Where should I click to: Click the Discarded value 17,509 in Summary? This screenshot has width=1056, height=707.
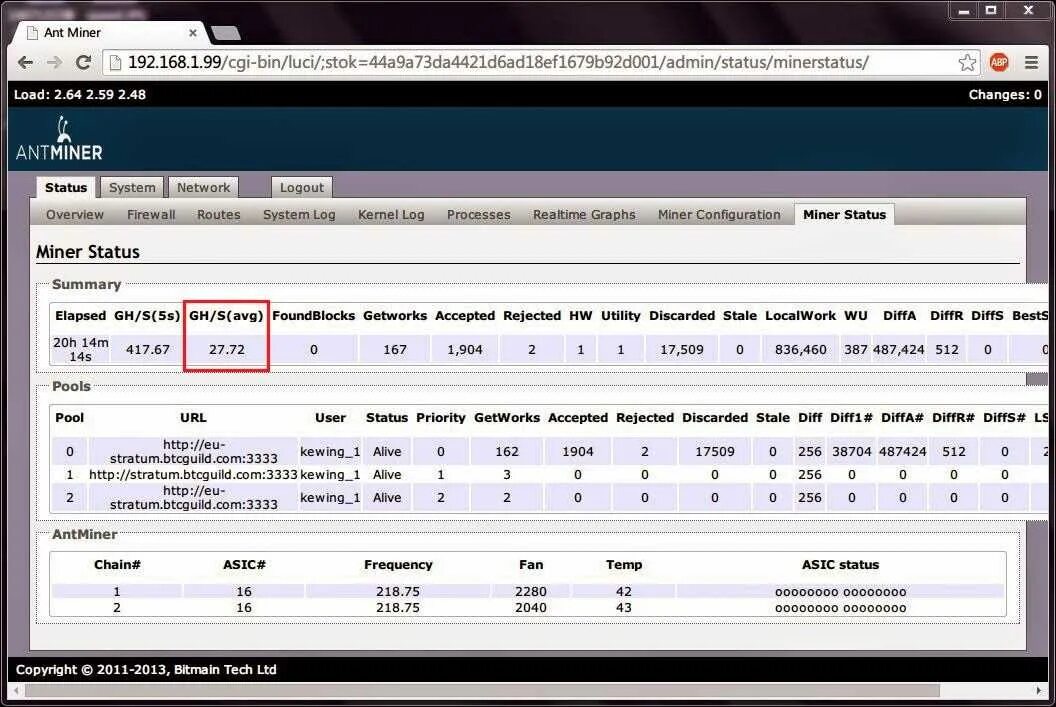[682, 349]
